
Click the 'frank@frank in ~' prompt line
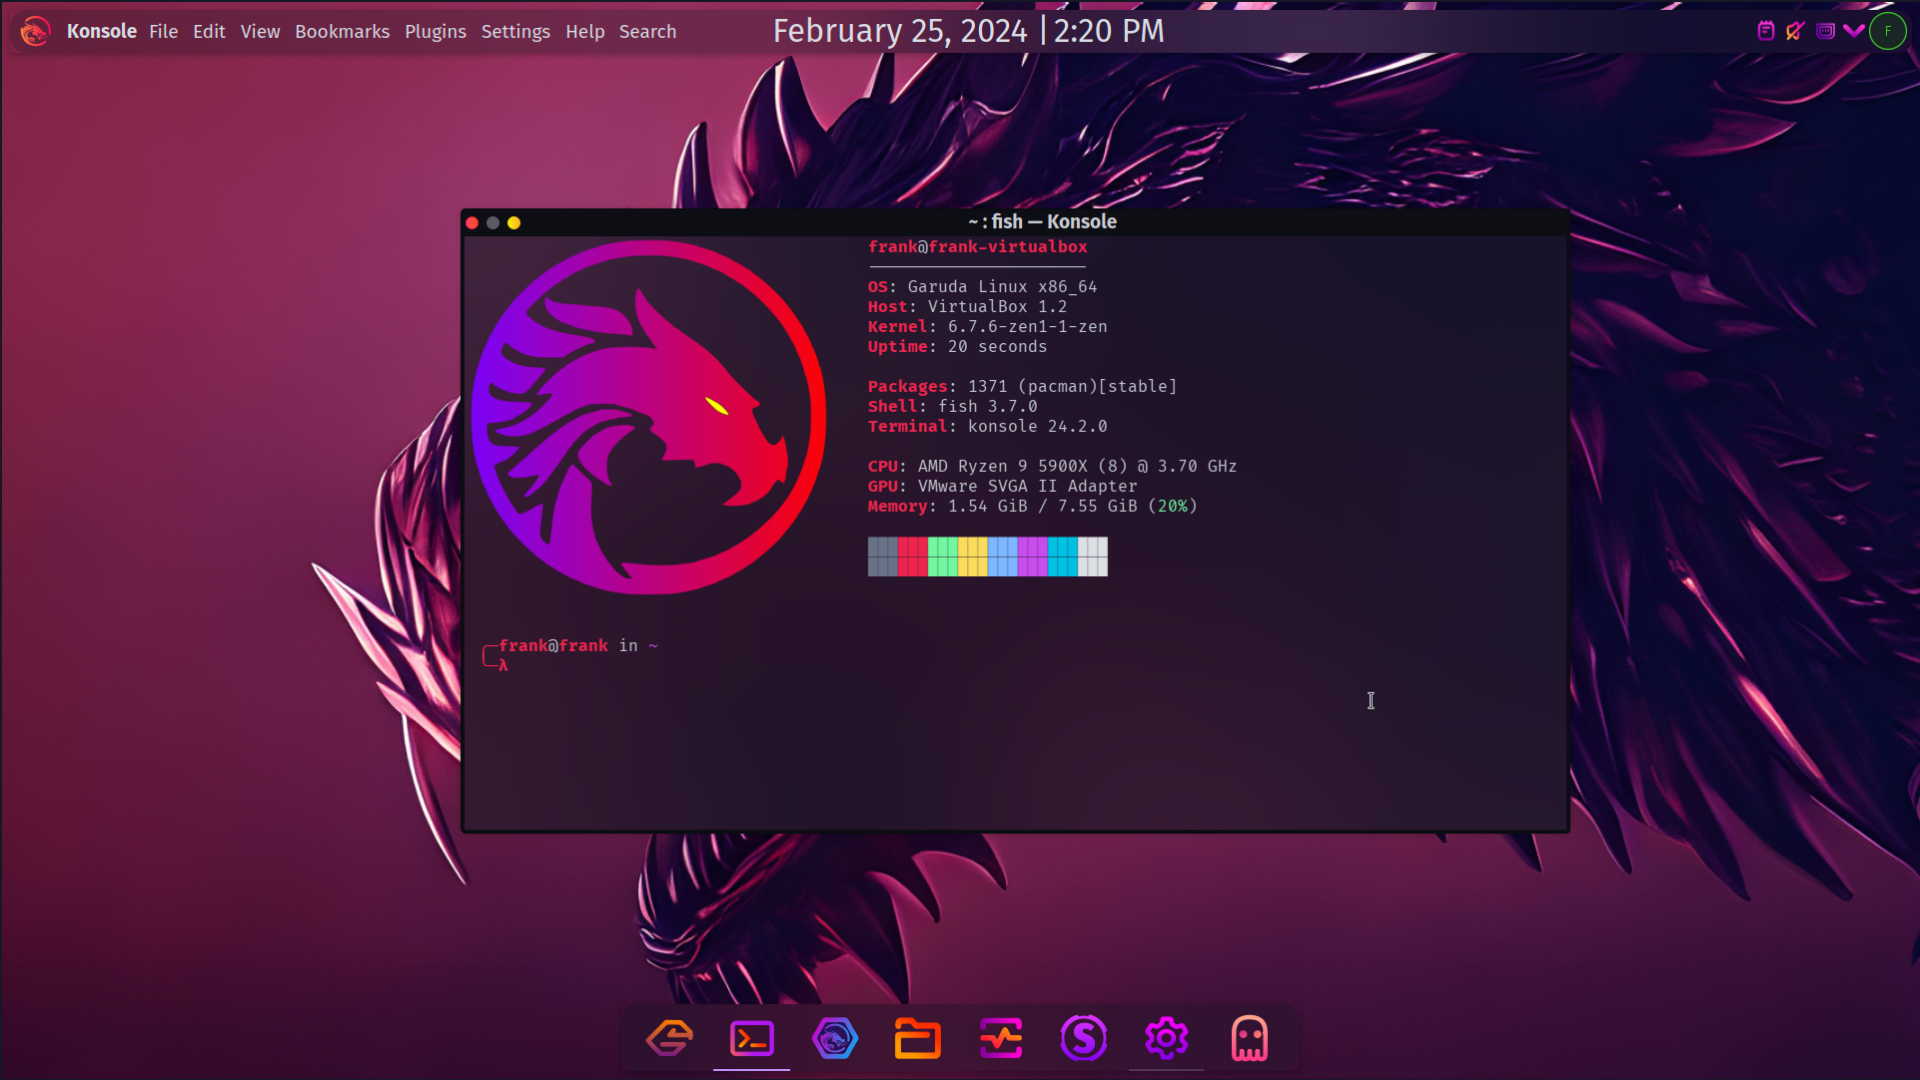578,646
